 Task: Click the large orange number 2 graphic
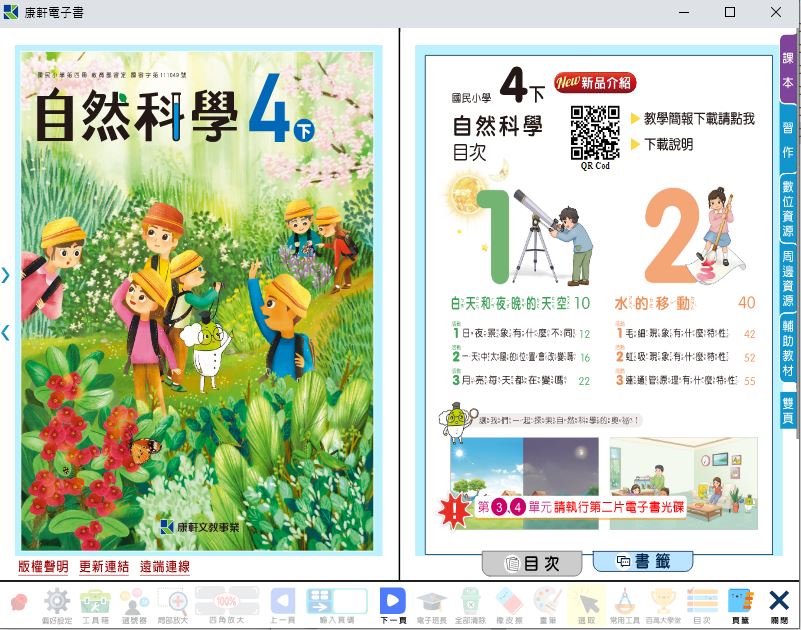(671, 236)
